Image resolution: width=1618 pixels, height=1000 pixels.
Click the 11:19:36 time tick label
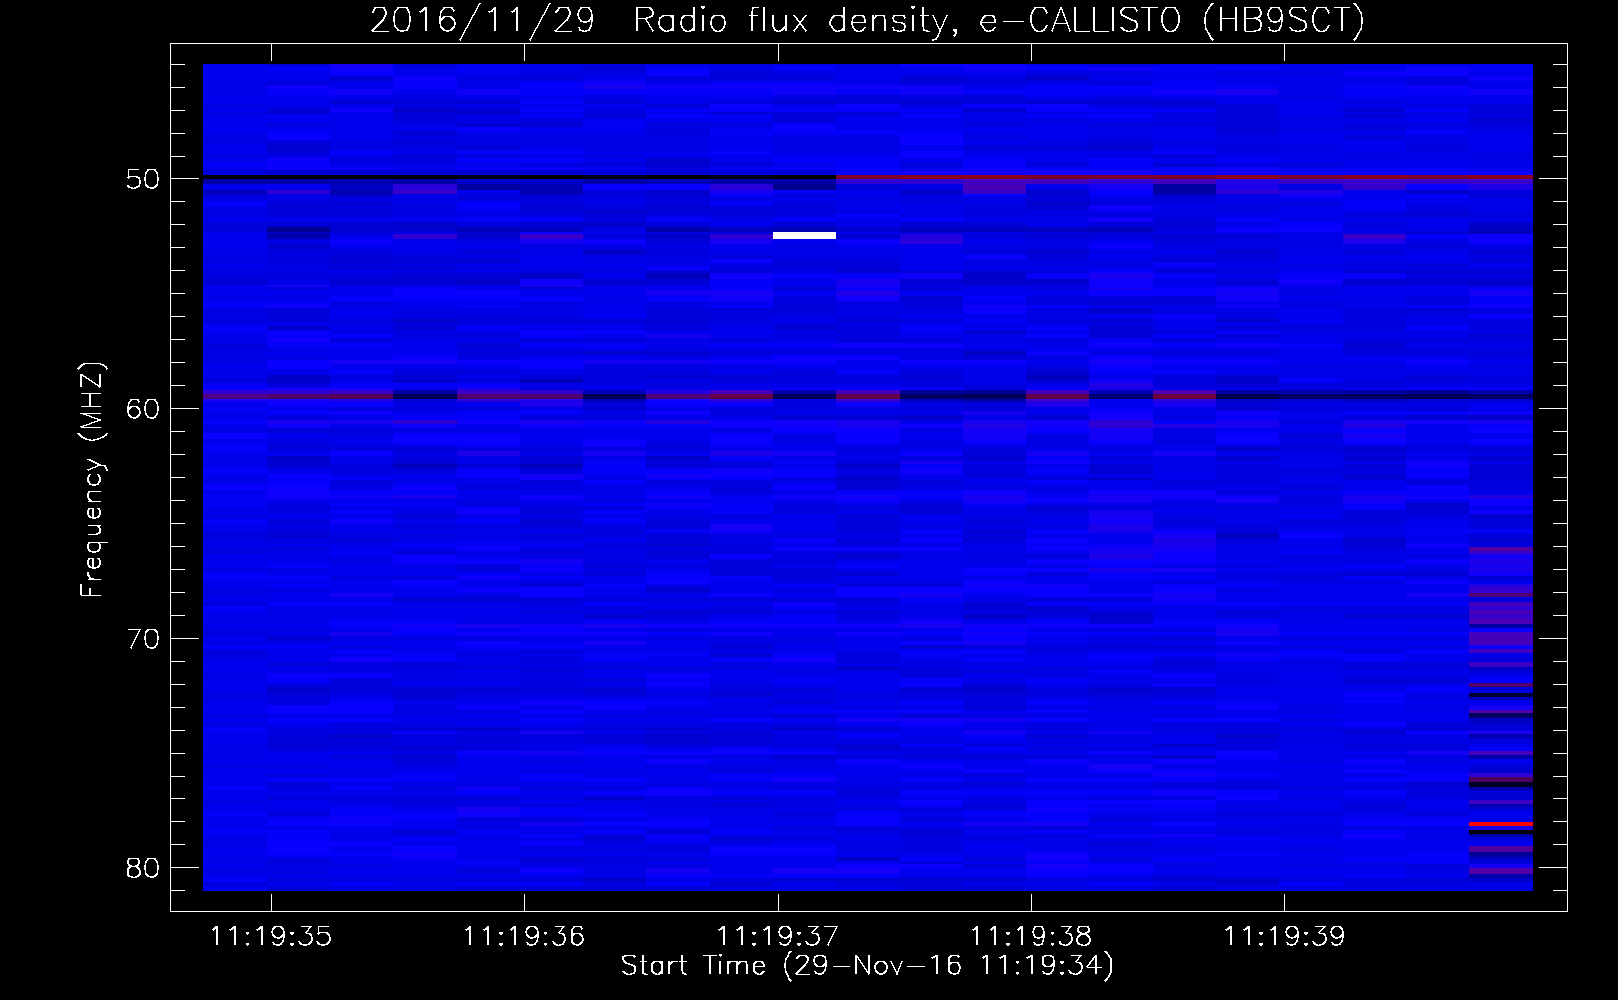[524, 937]
